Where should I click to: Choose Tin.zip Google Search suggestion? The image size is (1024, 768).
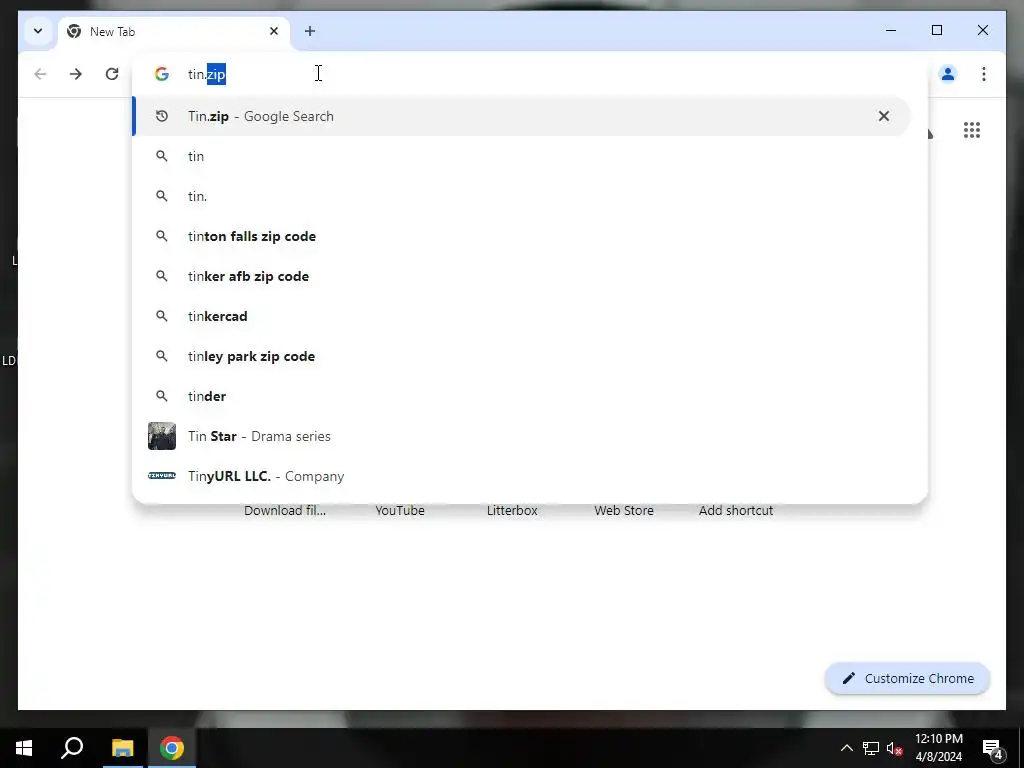coord(522,116)
